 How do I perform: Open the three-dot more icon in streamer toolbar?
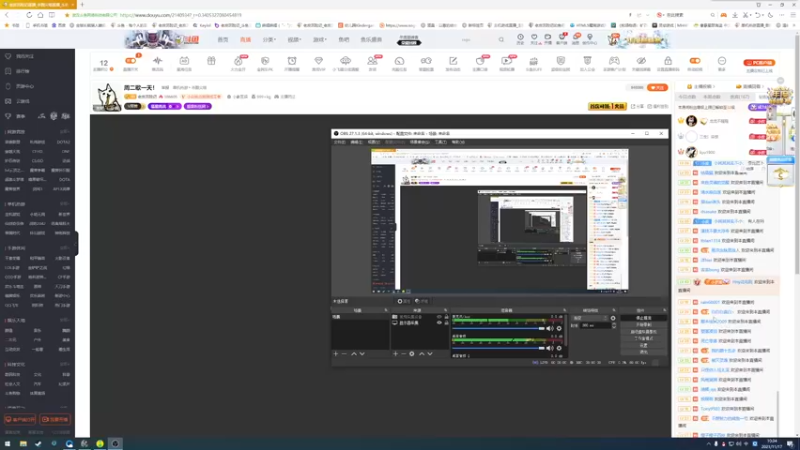[721, 63]
